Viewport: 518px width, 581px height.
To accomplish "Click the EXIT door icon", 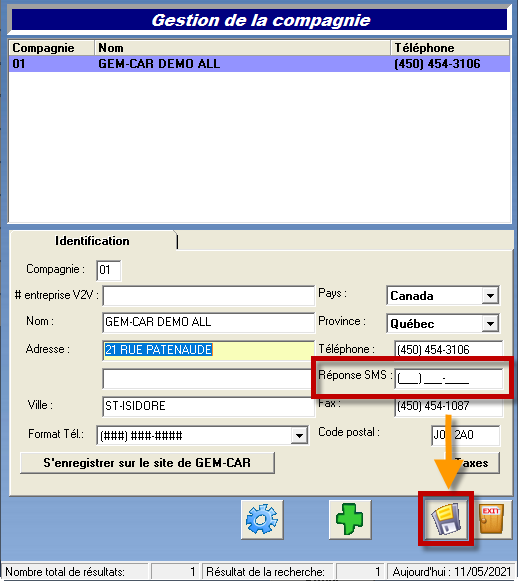I will (x=492, y=518).
